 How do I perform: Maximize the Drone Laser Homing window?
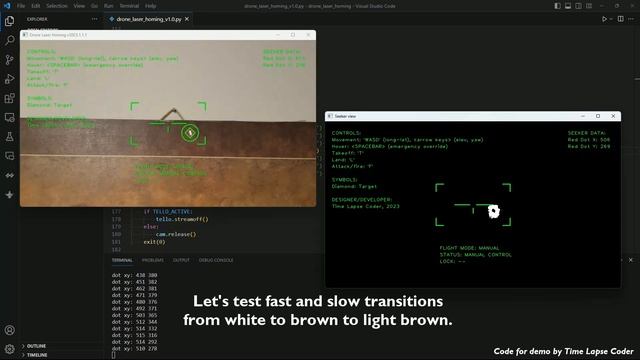[293, 35]
